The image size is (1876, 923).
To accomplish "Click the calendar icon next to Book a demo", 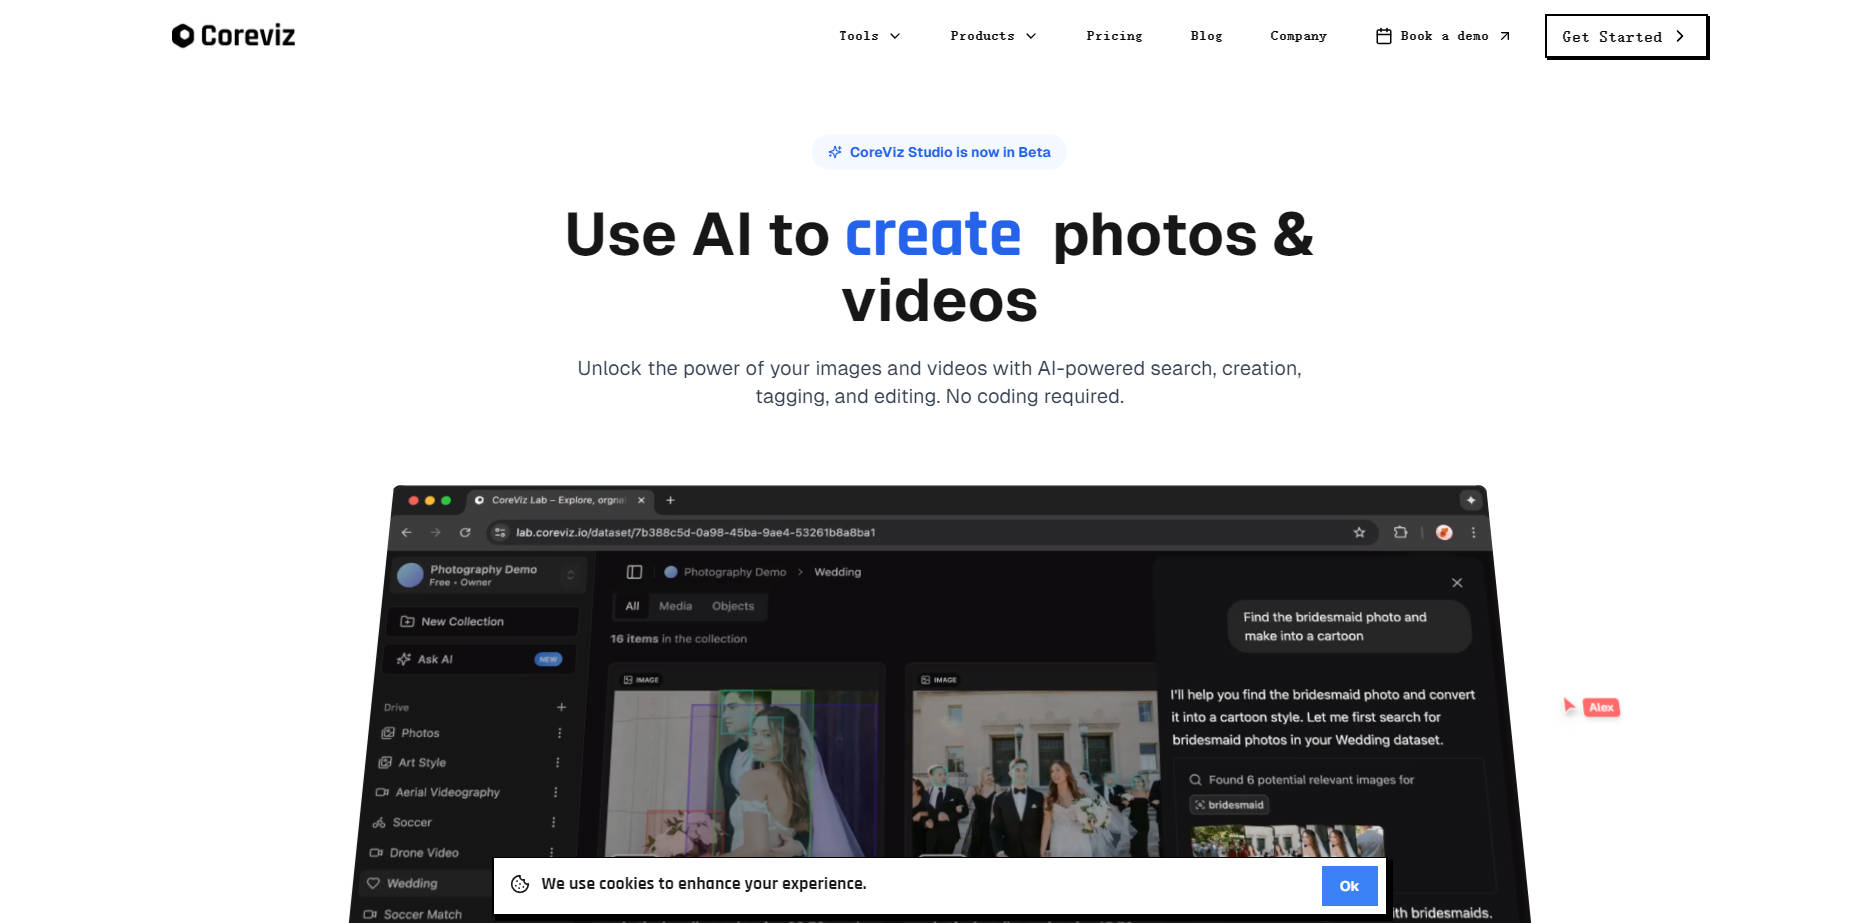I will (x=1383, y=35).
